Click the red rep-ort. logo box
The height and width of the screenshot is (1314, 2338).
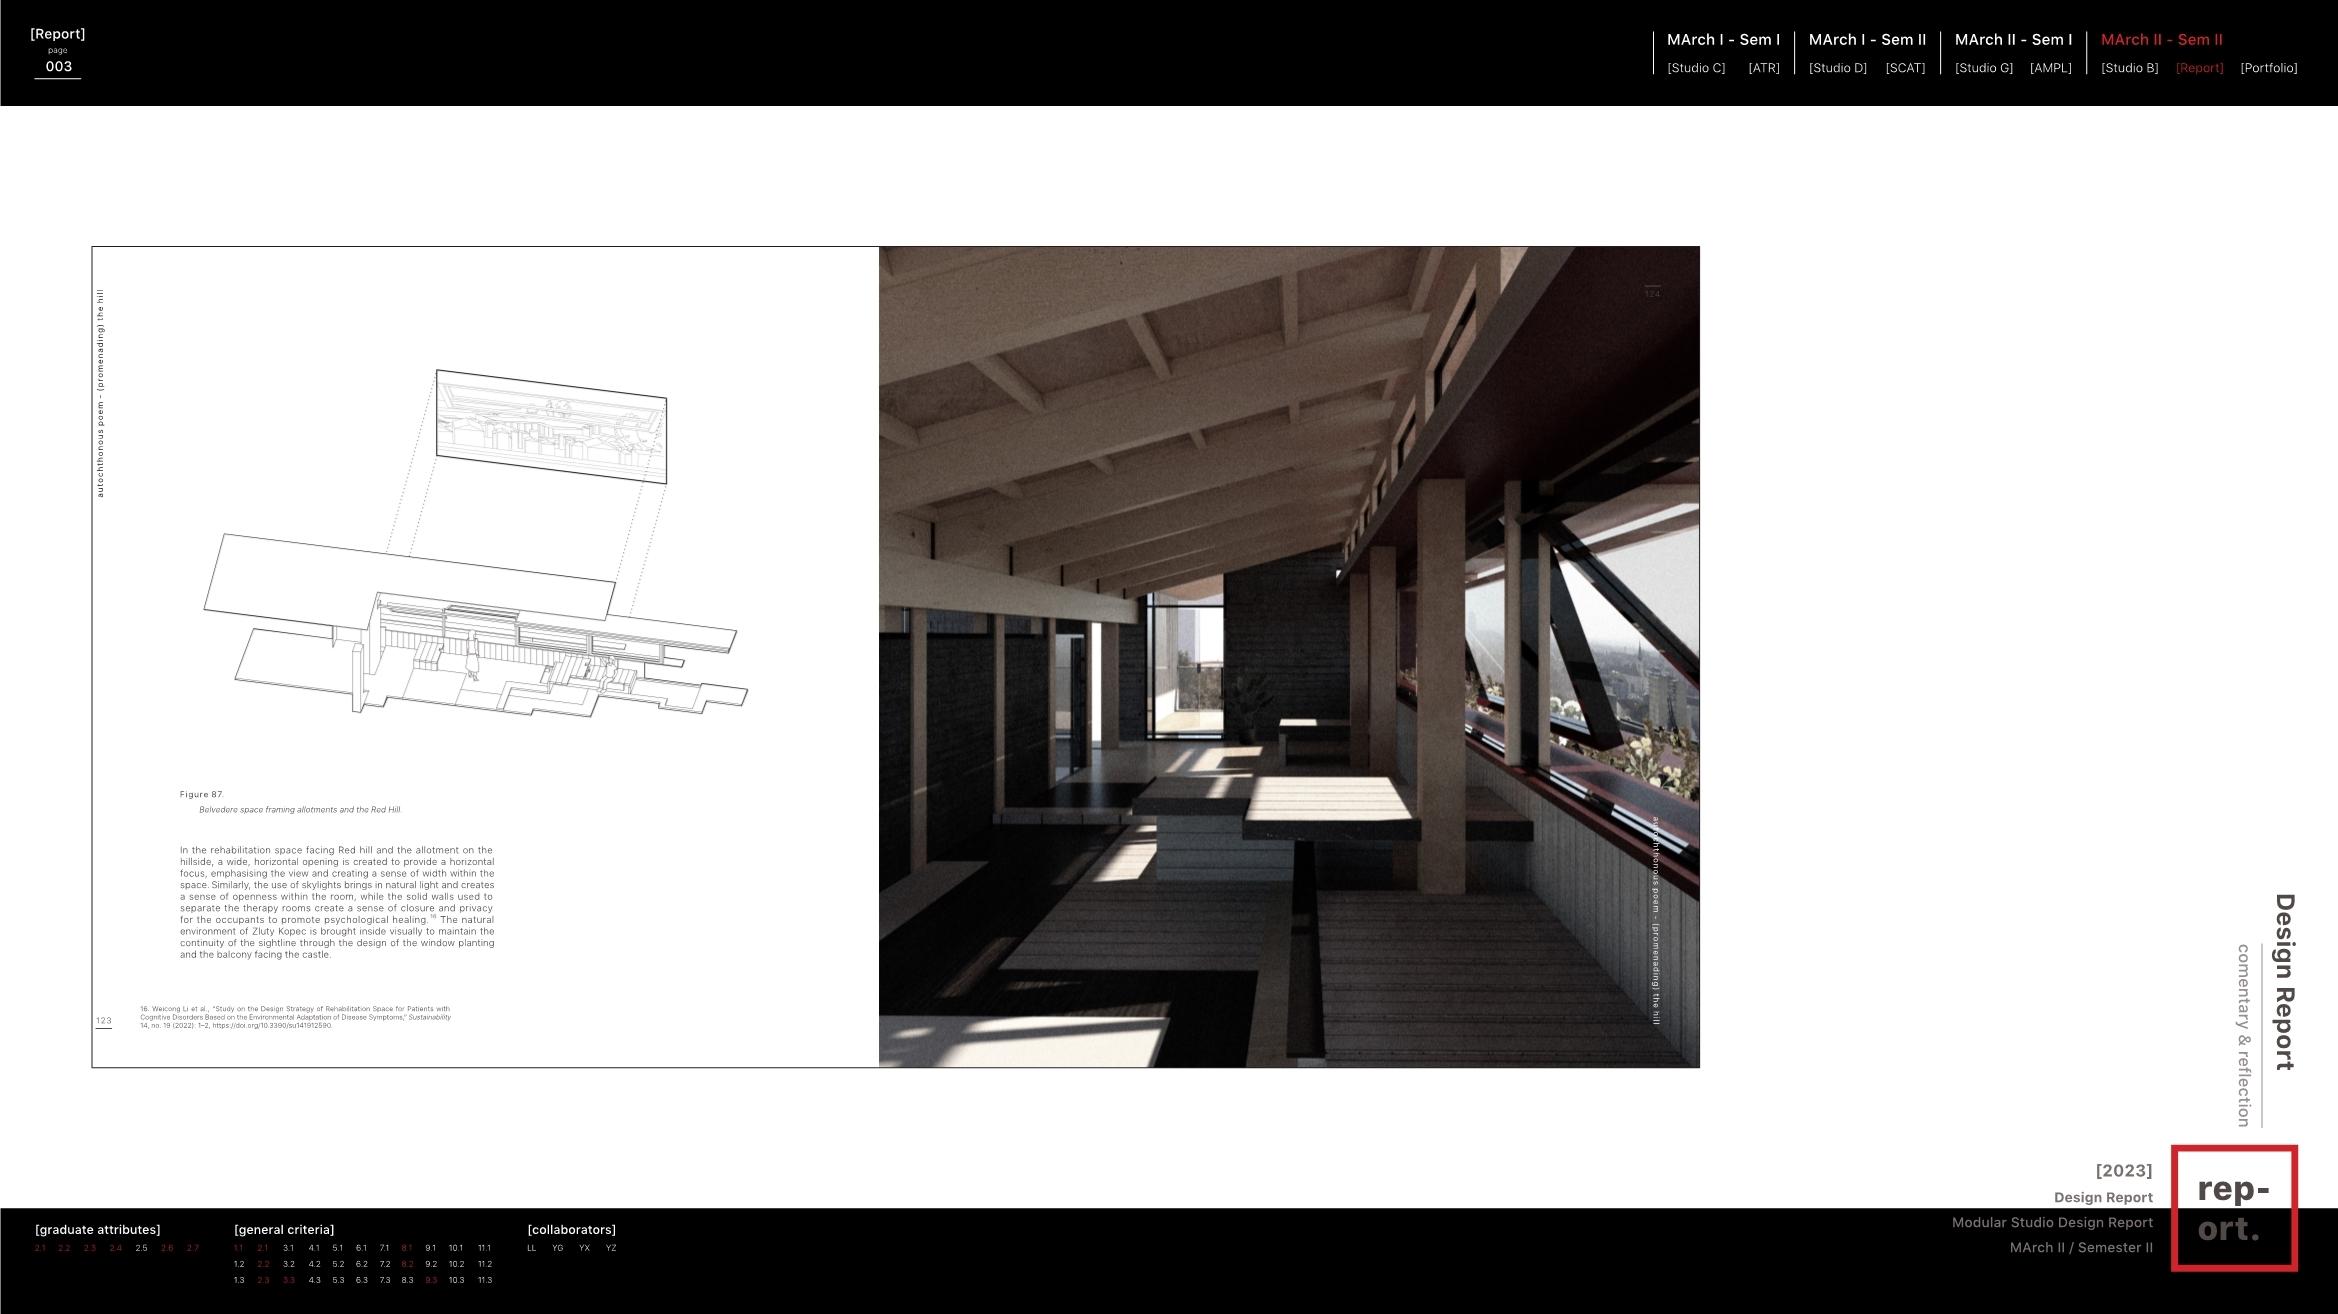click(x=2233, y=1208)
